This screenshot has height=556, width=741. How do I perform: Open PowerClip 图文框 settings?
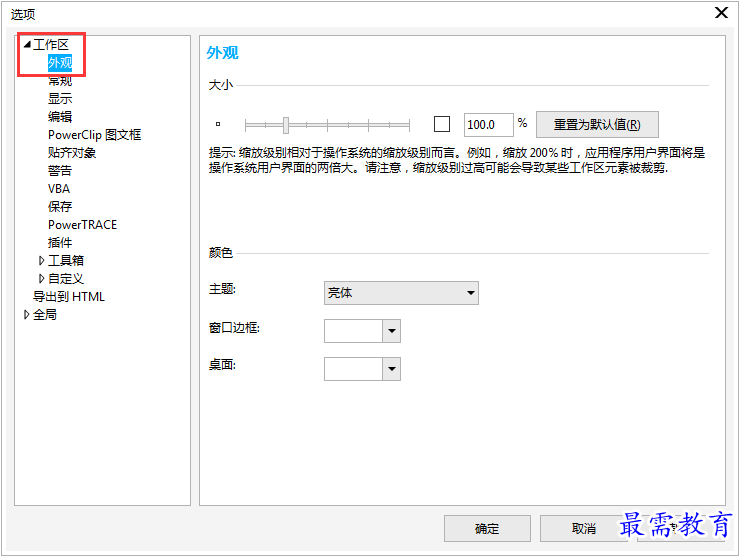(x=95, y=135)
